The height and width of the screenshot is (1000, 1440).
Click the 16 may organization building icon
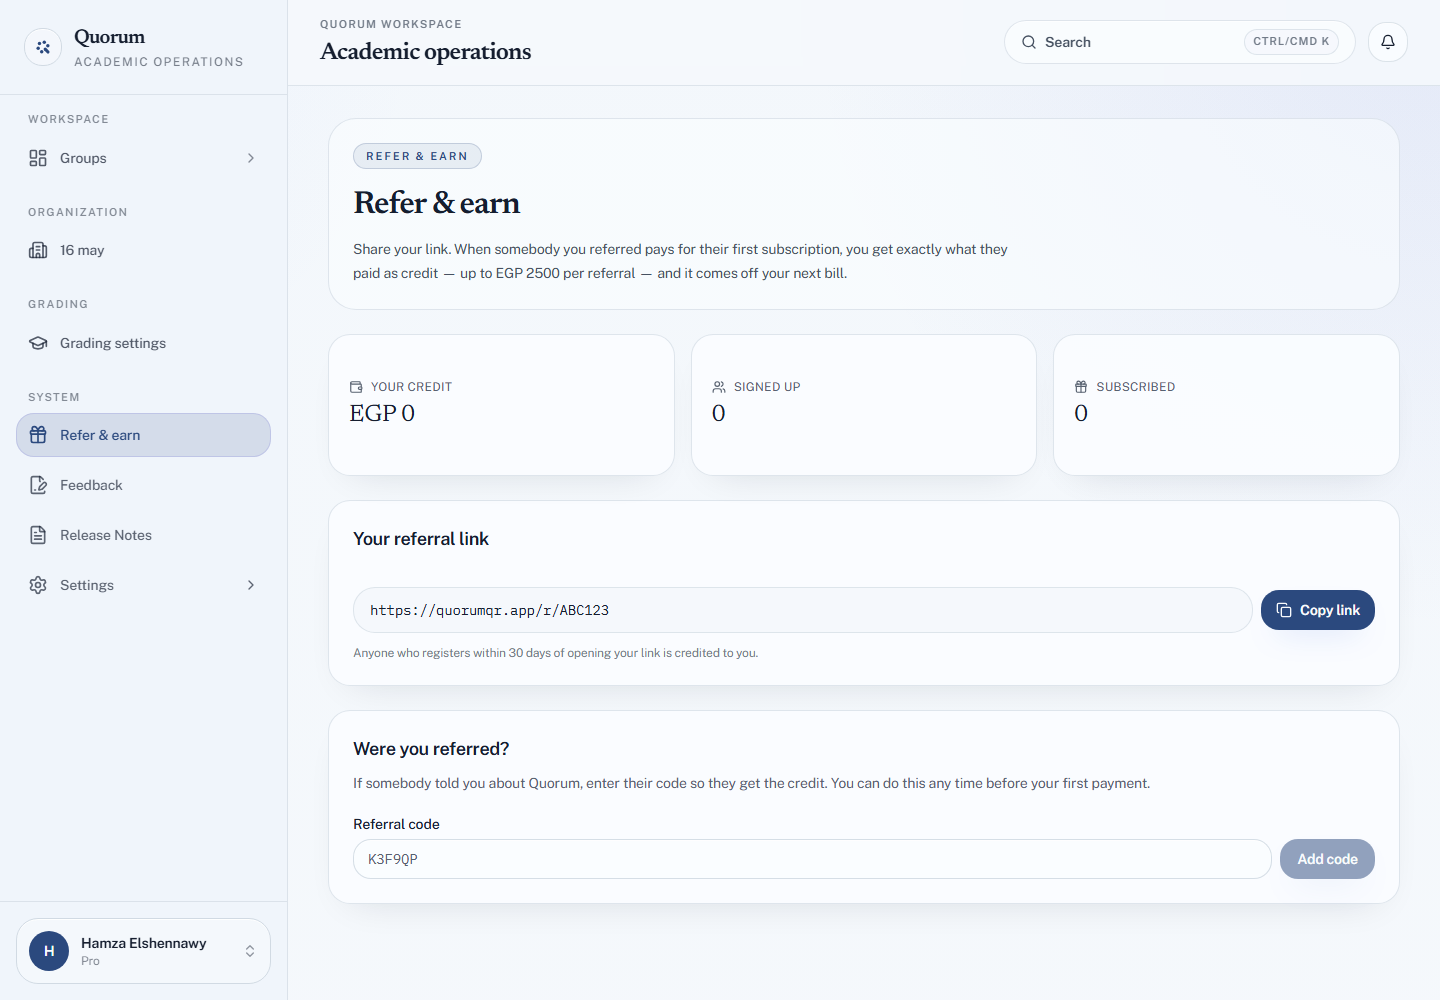click(38, 250)
